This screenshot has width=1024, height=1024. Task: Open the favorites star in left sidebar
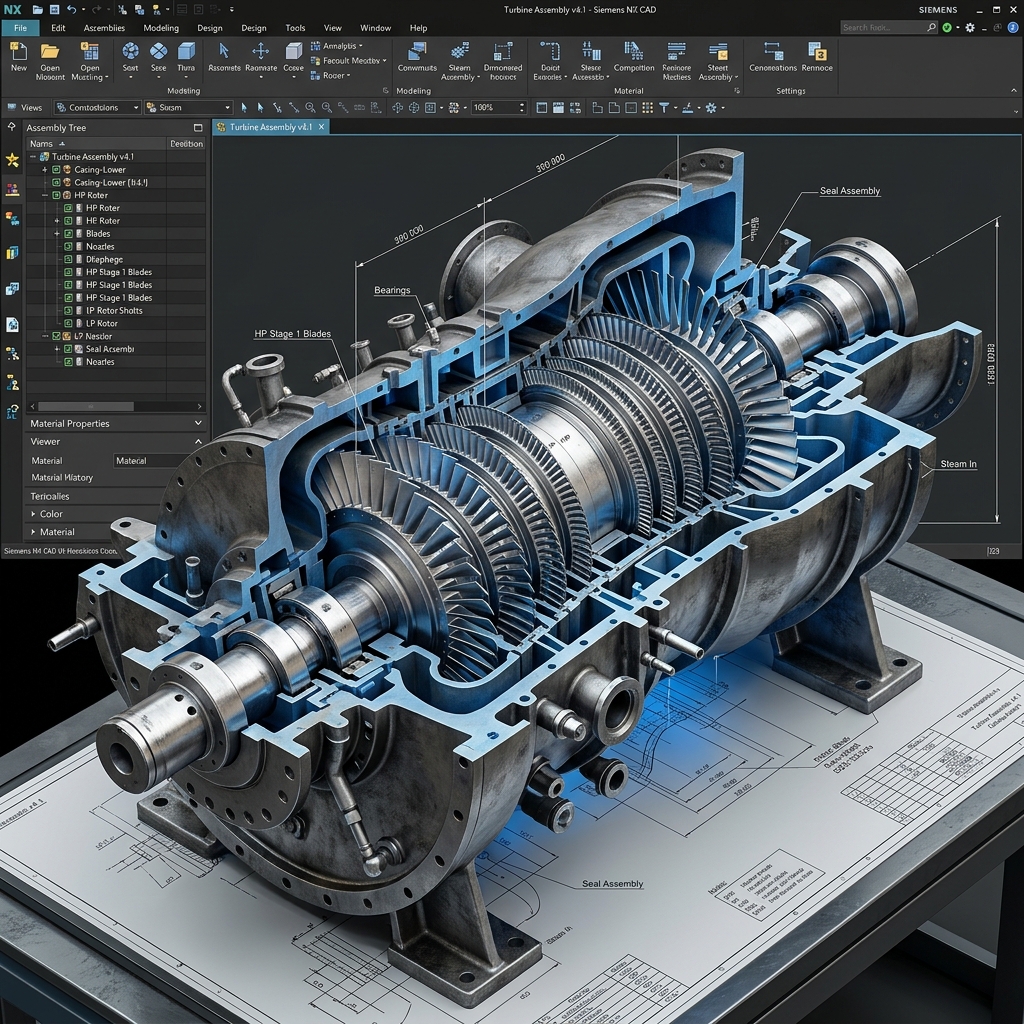coord(12,160)
